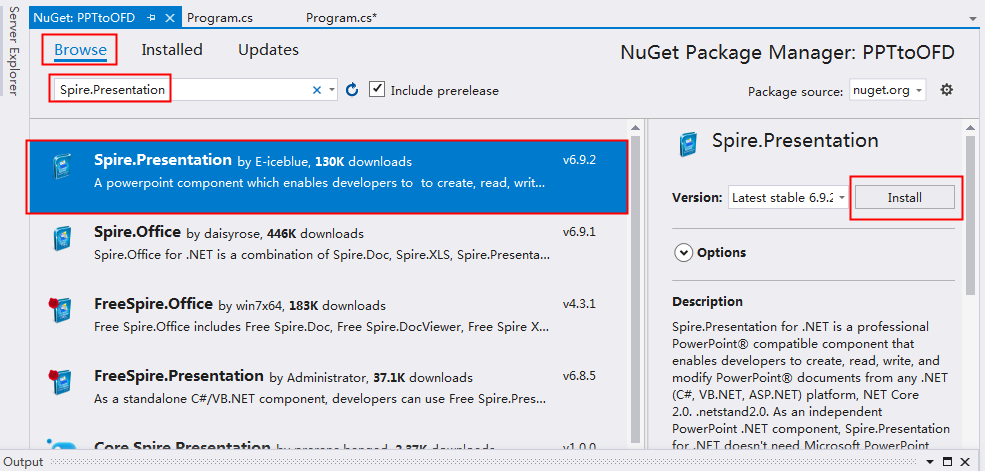
Task: Toggle Include prerelease checkbox
Action: tap(376, 89)
